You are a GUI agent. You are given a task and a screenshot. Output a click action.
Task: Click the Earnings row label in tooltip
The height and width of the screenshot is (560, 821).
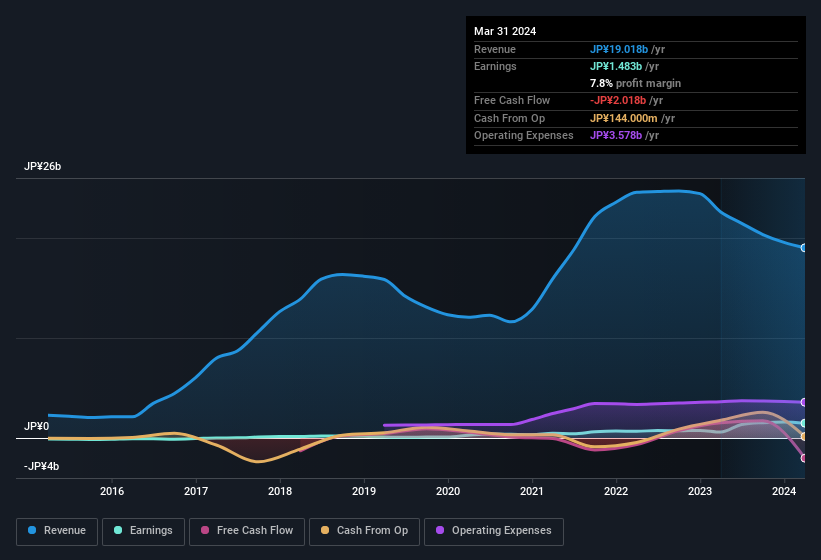point(495,66)
